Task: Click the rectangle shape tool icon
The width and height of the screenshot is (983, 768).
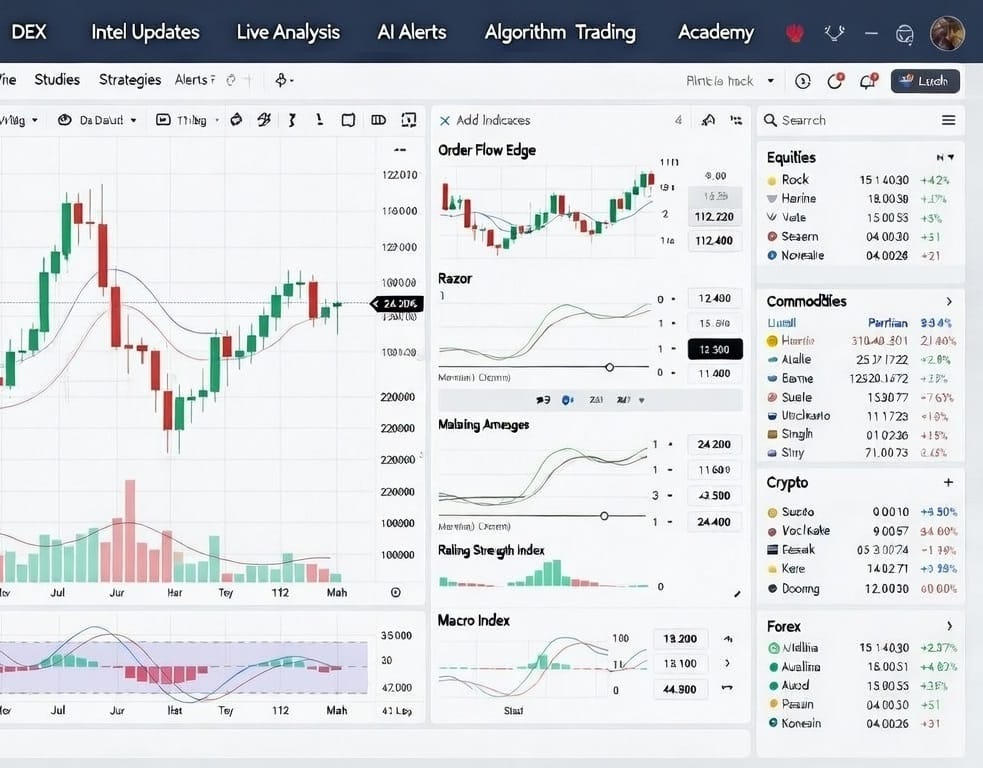Action: pyautogui.click(x=348, y=120)
